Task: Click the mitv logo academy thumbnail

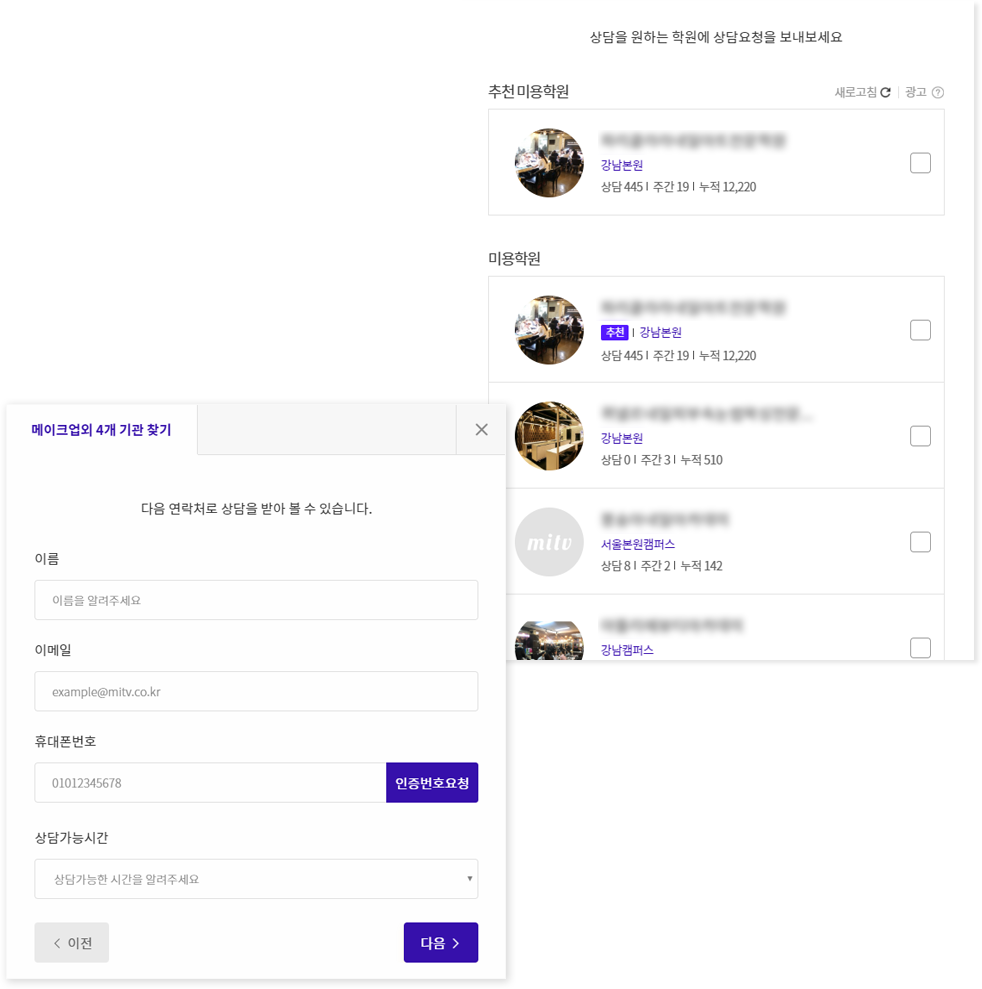Action: tap(549, 542)
